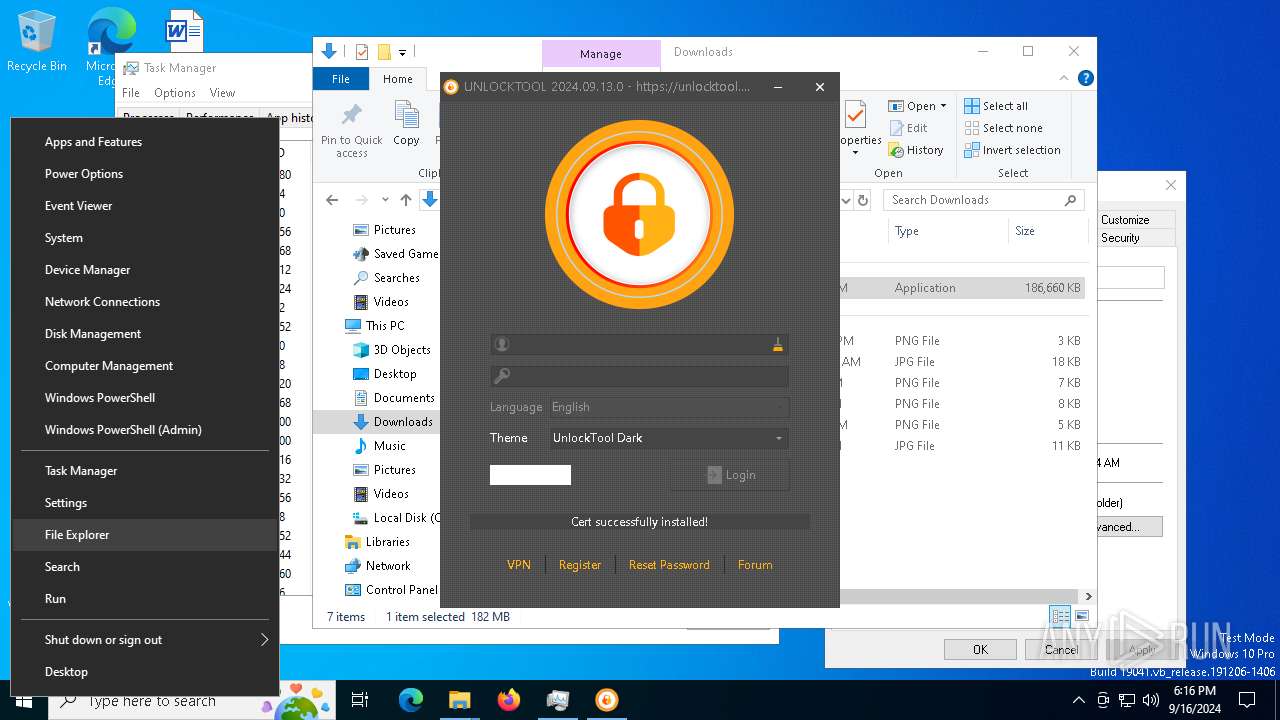
Task: Click the Back arrow in Explorer navigation
Action: (332, 200)
